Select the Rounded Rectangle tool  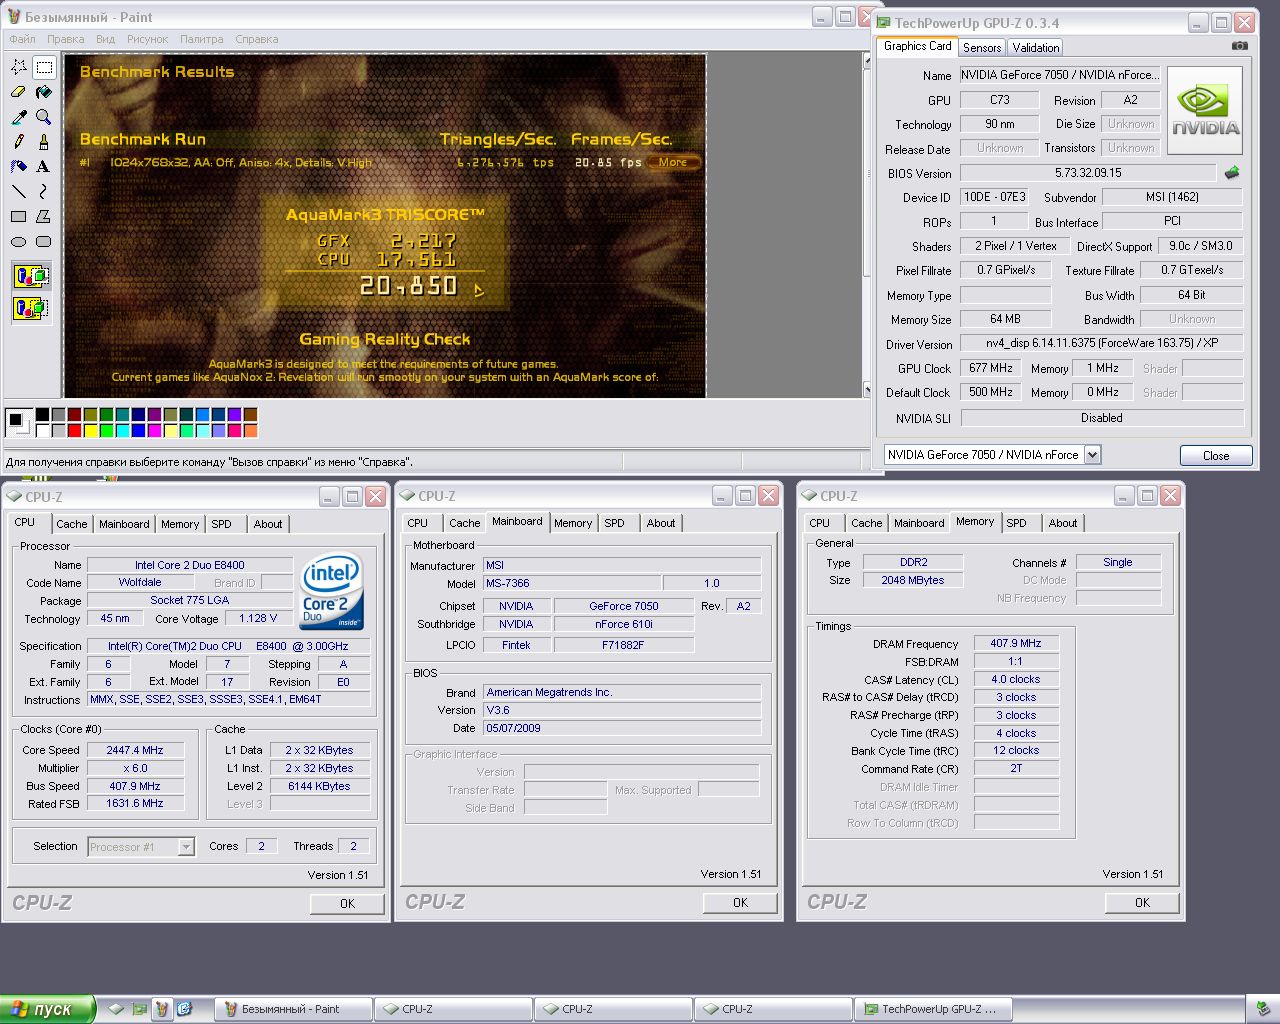pos(44,241)
